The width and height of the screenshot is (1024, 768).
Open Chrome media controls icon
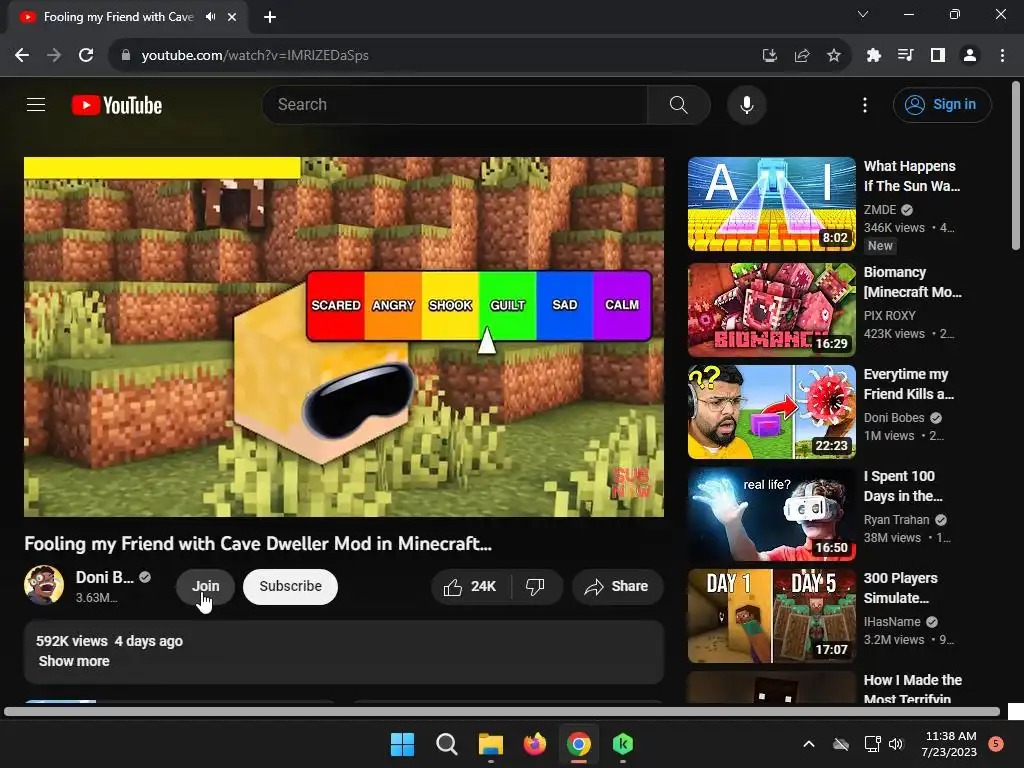tap(906, 56)
